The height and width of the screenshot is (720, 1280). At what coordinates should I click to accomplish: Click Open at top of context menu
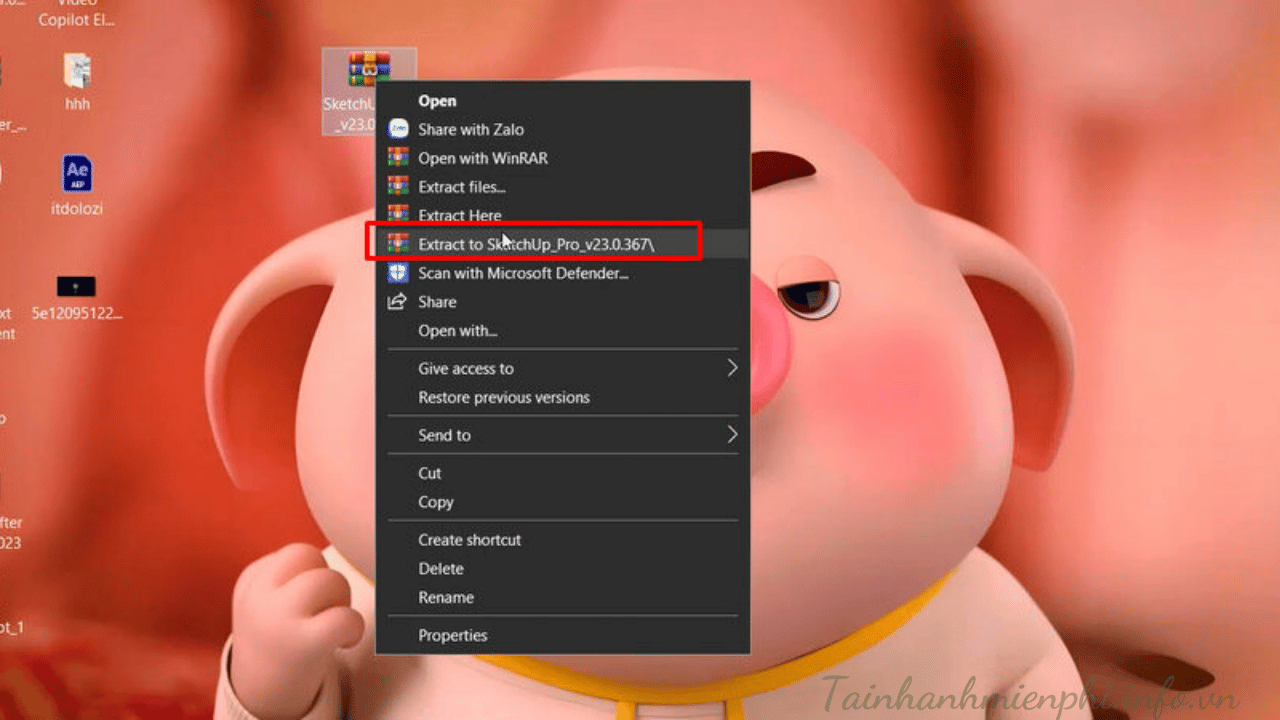437,101
